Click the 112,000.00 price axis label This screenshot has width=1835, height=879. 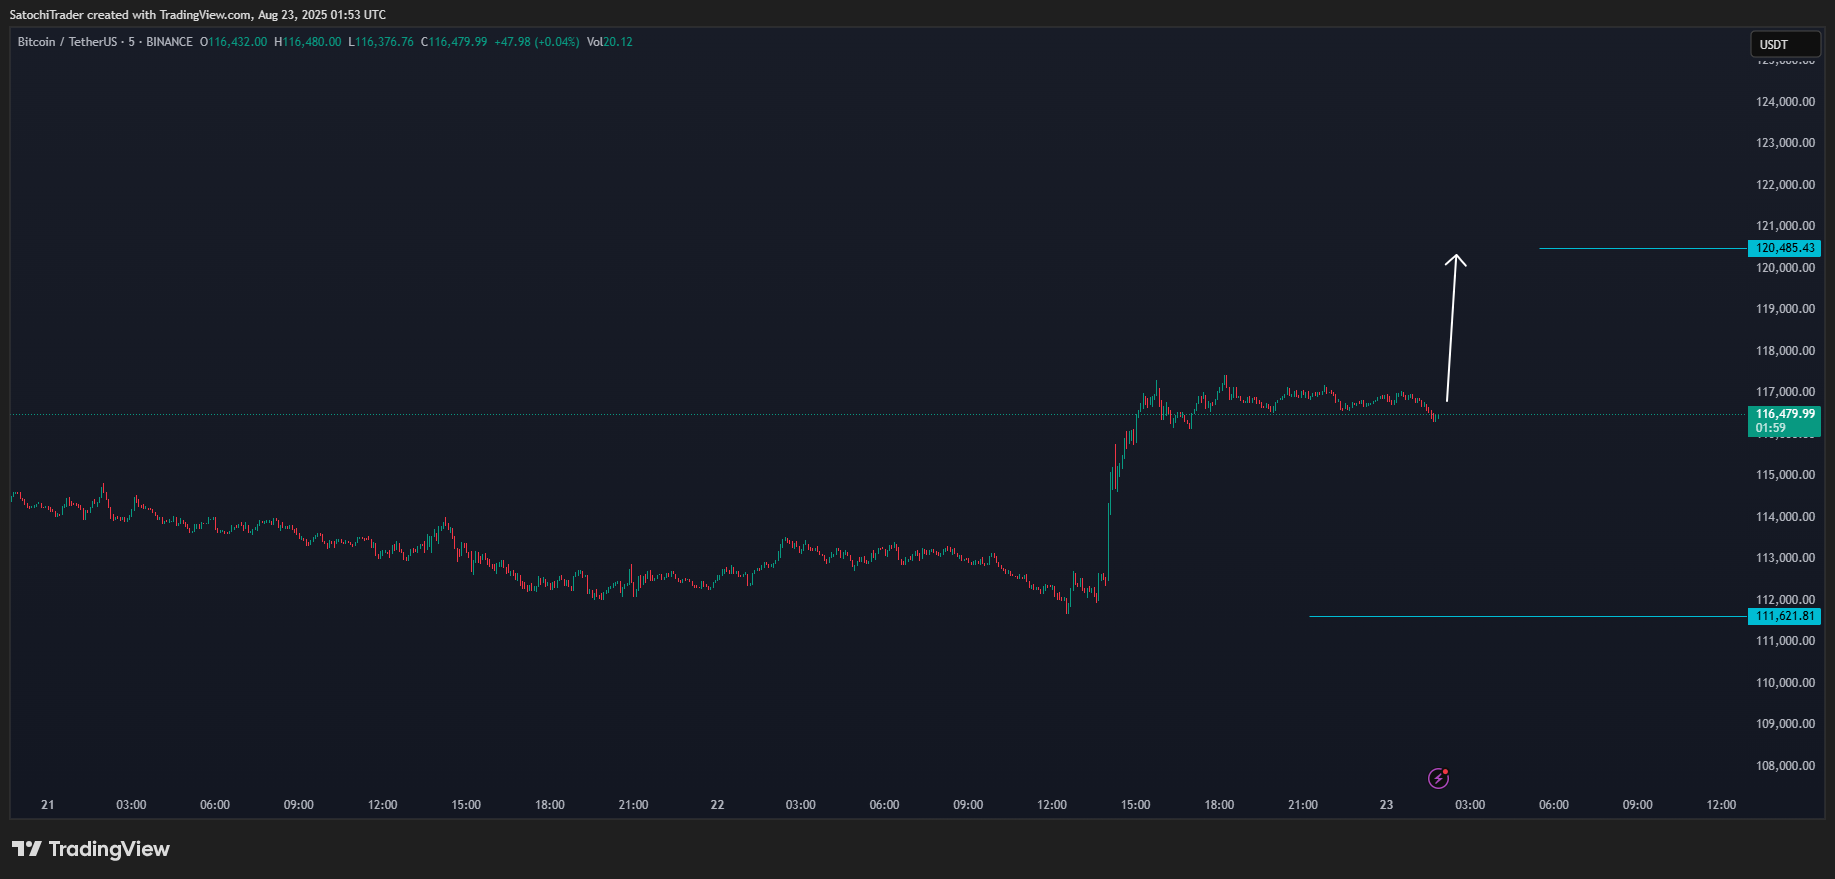pyautogui.click(x=1785, y=600)
